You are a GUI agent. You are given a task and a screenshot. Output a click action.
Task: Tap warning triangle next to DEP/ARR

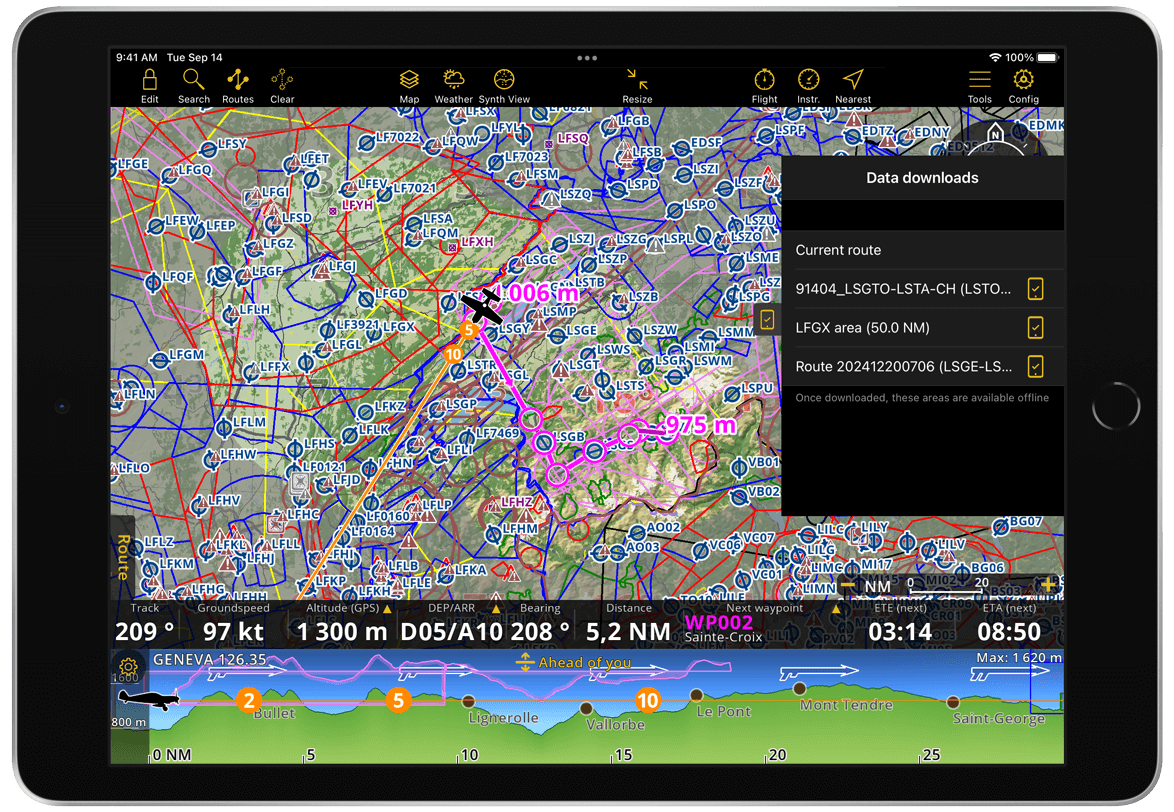(496, 608)
